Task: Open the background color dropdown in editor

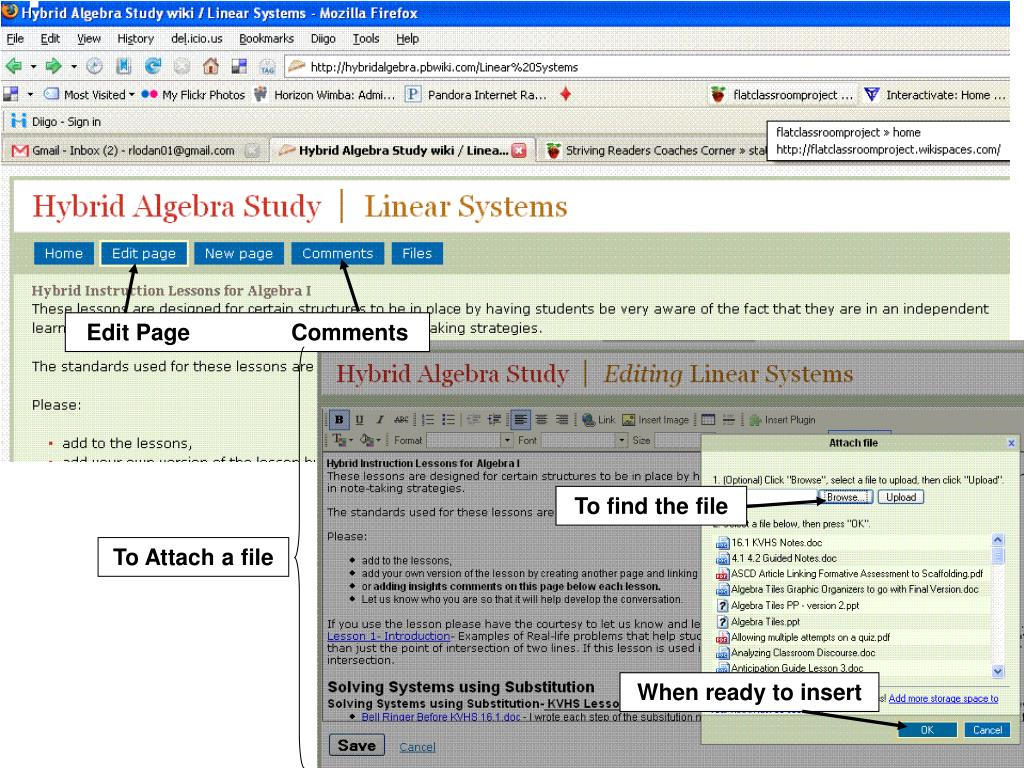Action: coord(369,440)
